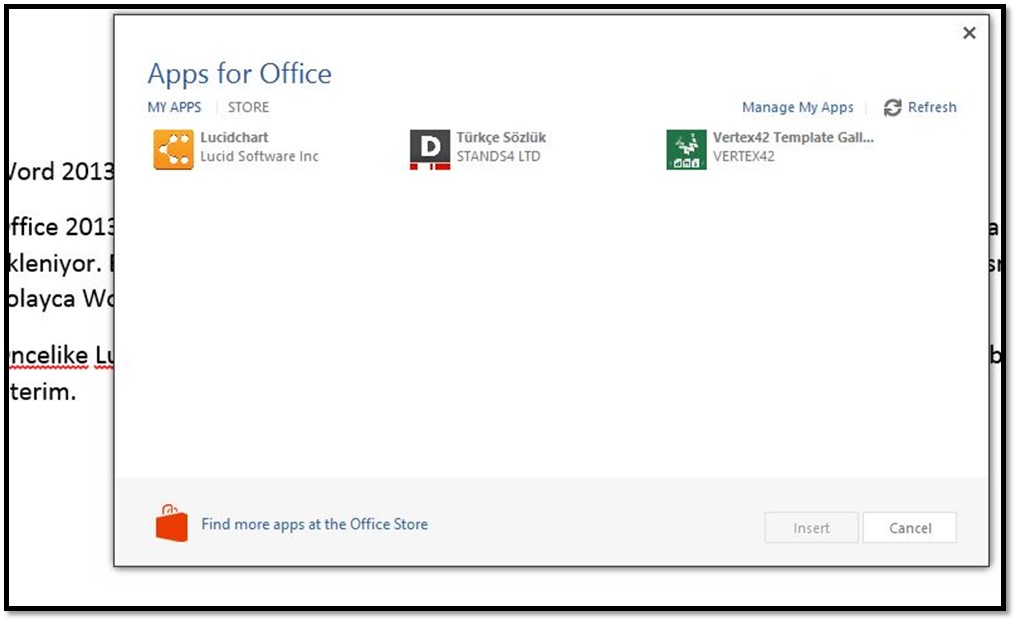
Task: Close the Apps for Office dialog
Action: click(x=969, y=32)
